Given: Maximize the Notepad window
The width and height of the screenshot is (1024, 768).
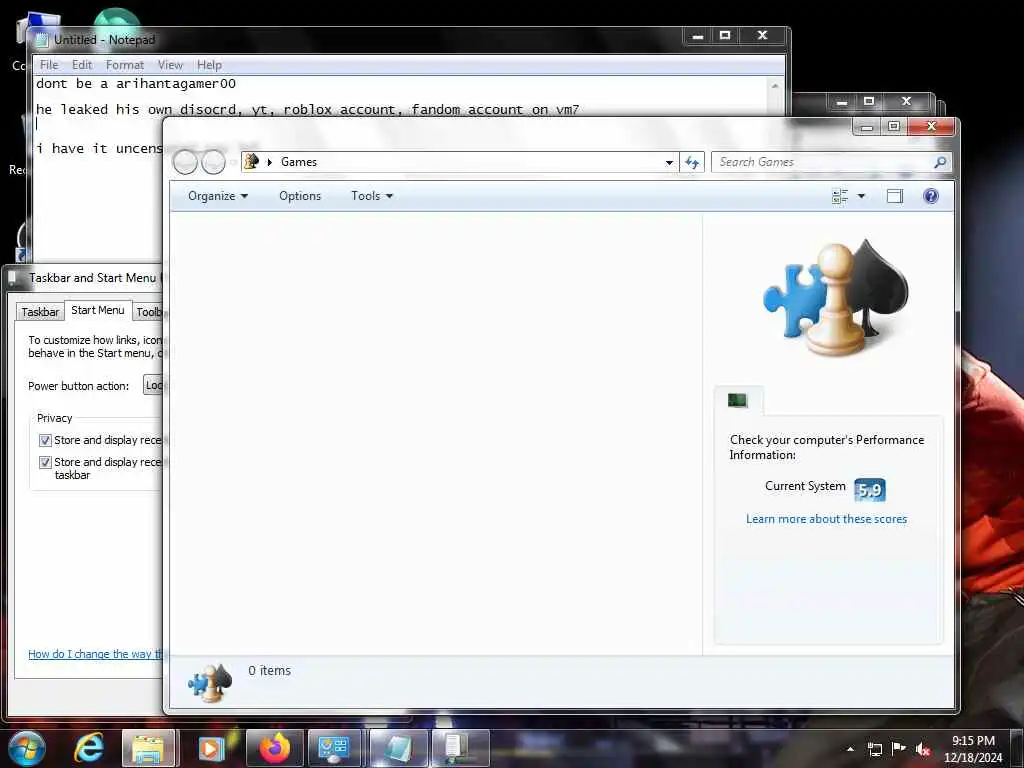Looking at the screenshot, I should pyautogui.click(x=725, y=35).
